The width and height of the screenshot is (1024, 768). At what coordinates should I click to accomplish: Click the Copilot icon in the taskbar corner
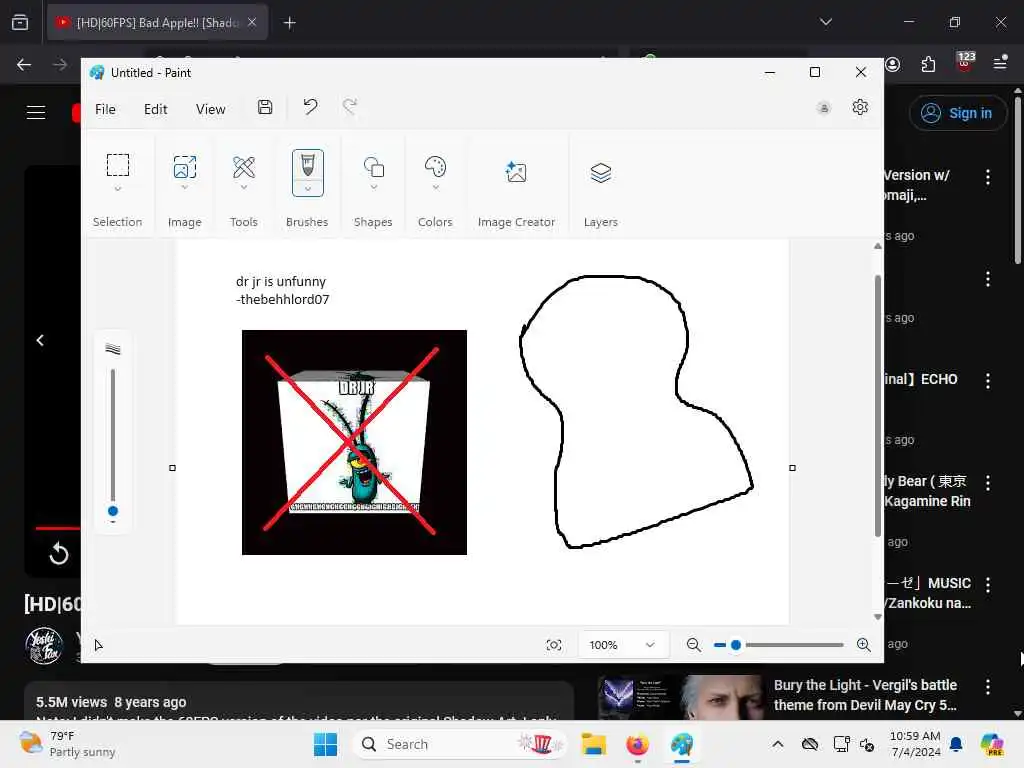click(x=992, y=744)
